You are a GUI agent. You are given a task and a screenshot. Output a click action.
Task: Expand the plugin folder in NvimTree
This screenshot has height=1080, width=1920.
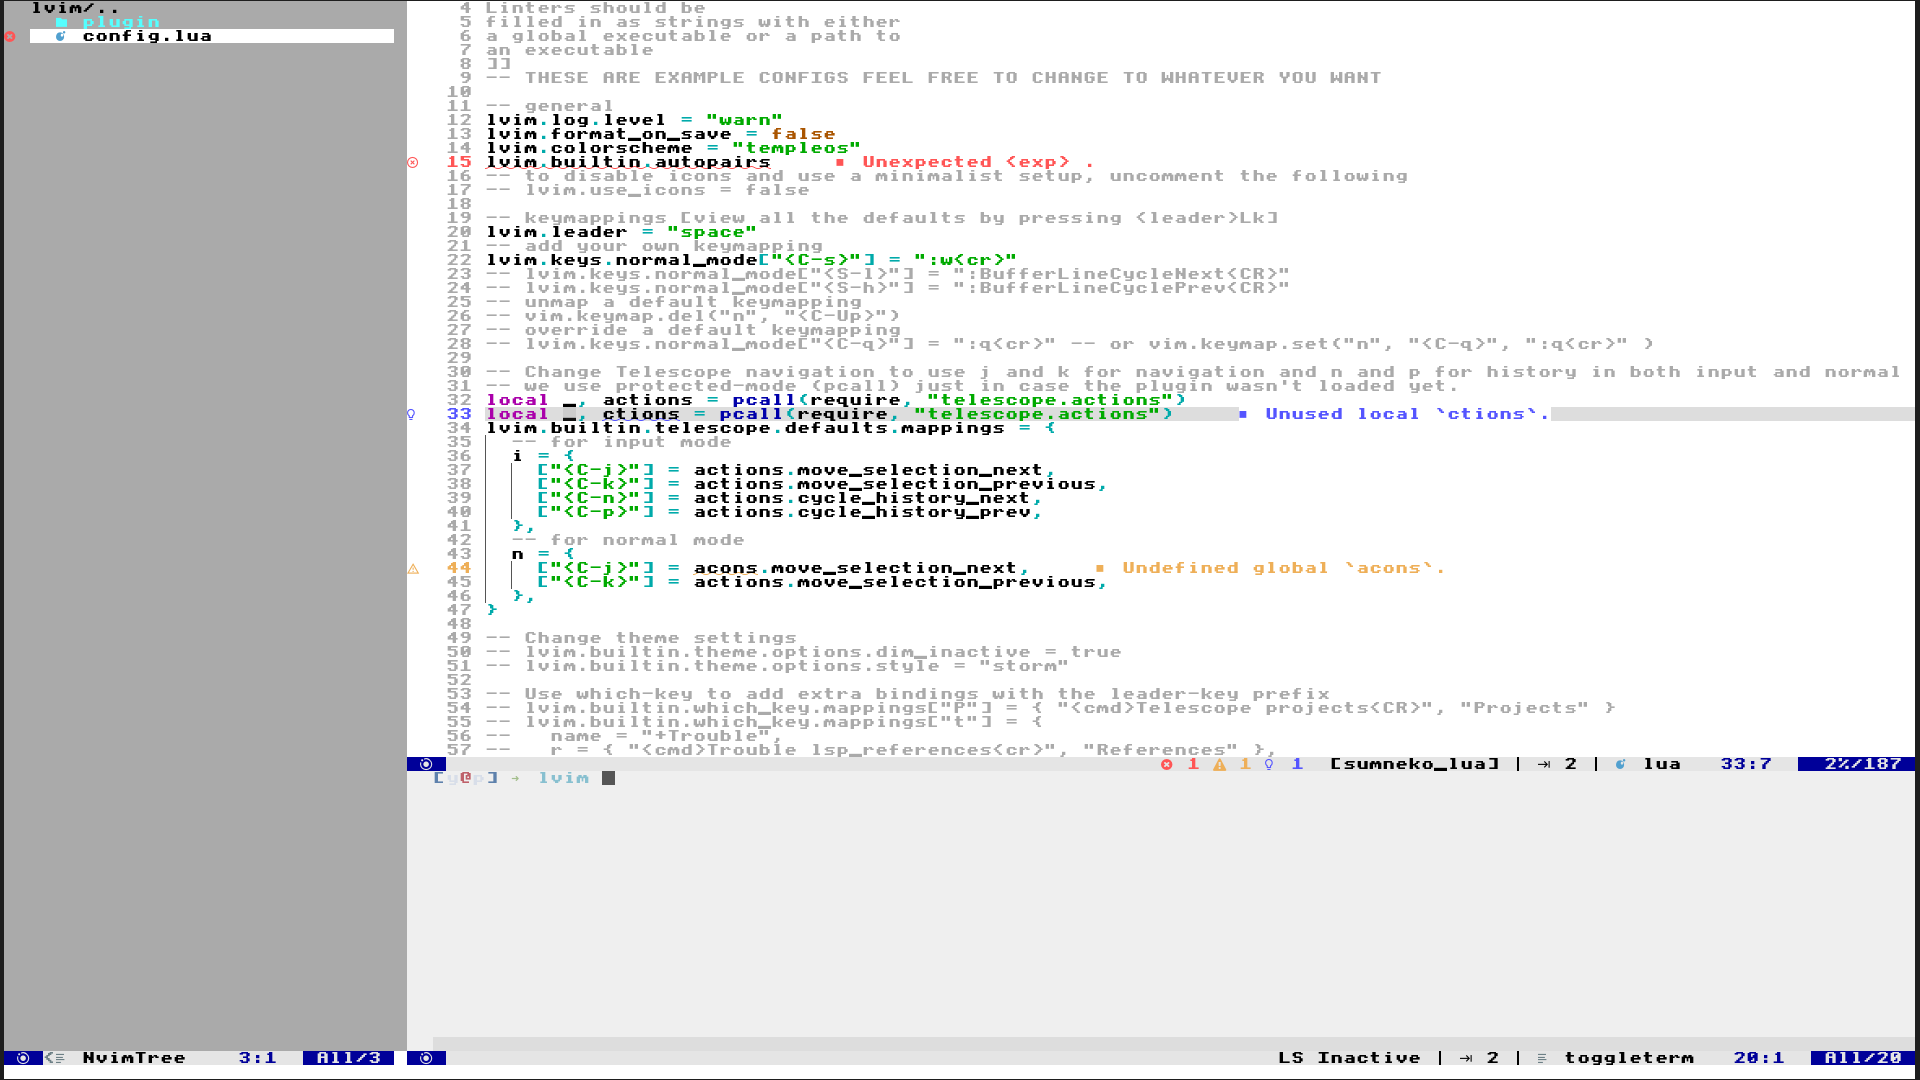[x=120, y=22]
